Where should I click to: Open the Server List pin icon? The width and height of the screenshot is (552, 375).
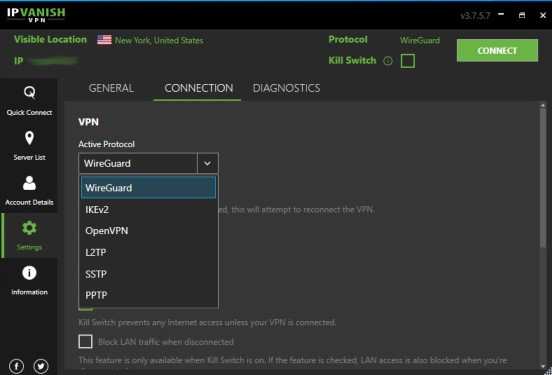(x=30, y=138)
